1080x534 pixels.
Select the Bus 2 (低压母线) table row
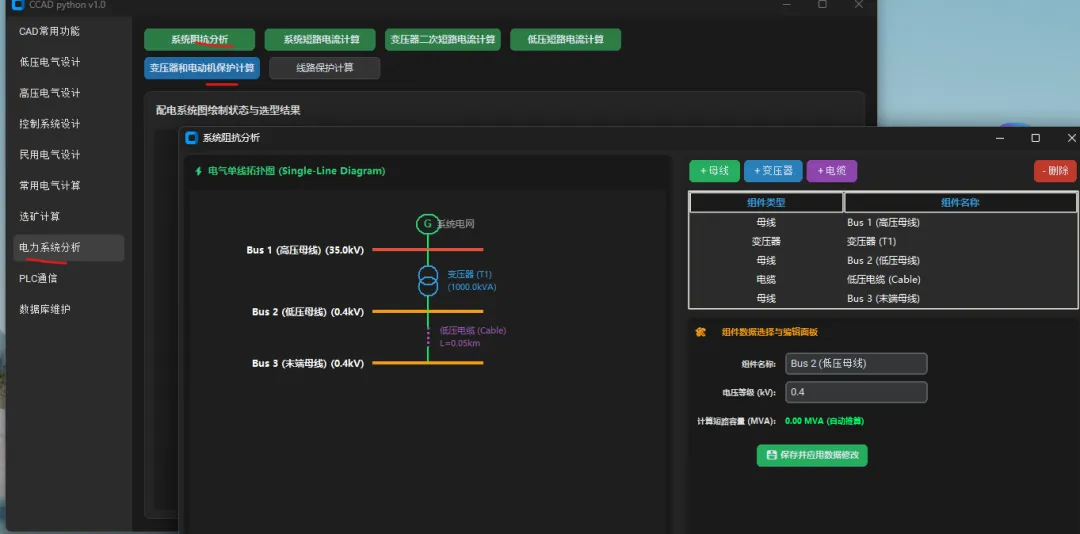coord(883,260)
